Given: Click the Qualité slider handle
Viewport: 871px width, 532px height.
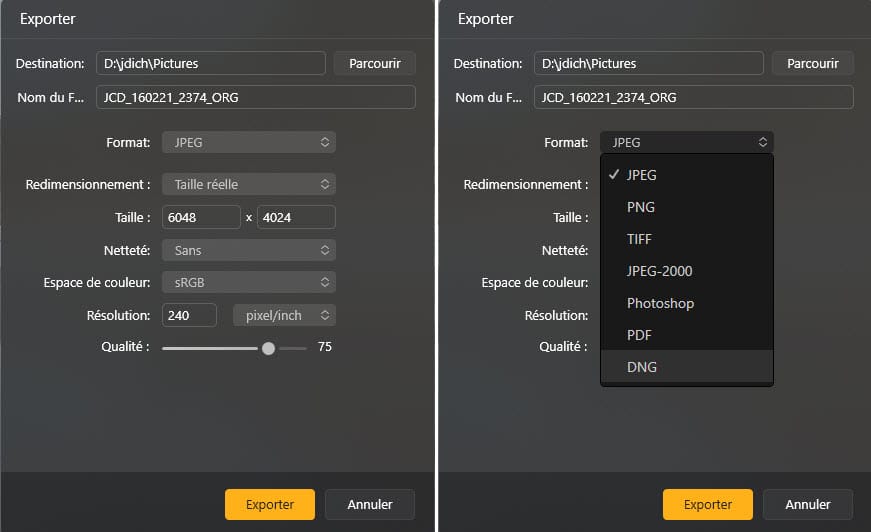Looking at the screenshot, I should pyautogui.click(x=268, y=348).
